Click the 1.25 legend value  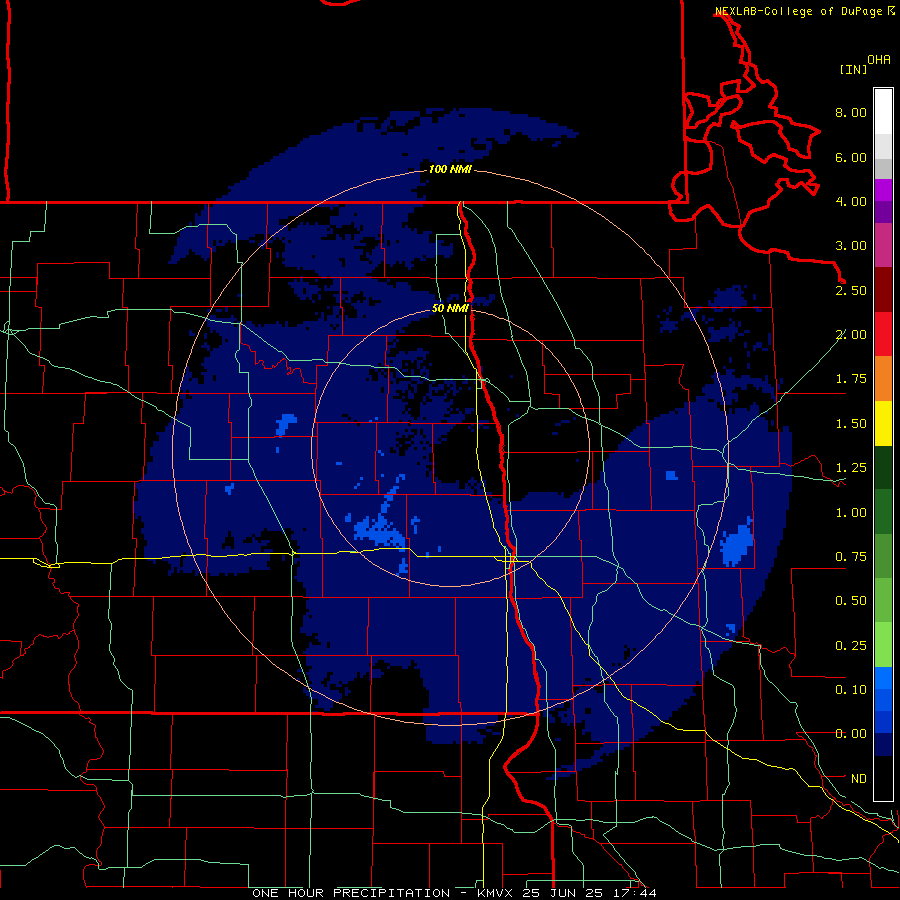coord(851,467)
